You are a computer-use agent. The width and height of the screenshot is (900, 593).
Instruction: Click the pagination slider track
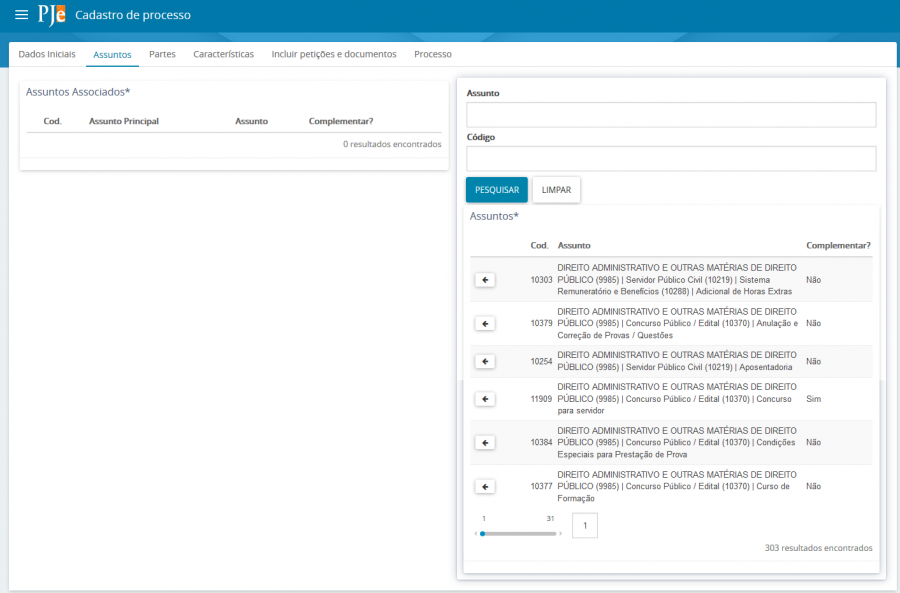520,534
